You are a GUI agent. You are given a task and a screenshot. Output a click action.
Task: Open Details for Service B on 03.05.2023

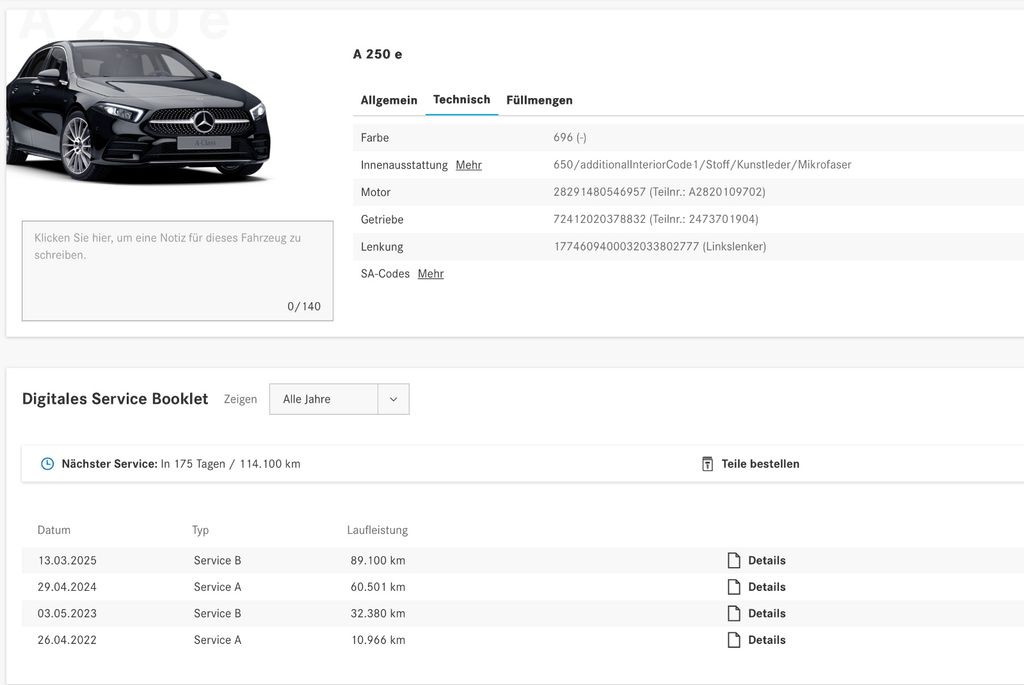pos(766,613)
